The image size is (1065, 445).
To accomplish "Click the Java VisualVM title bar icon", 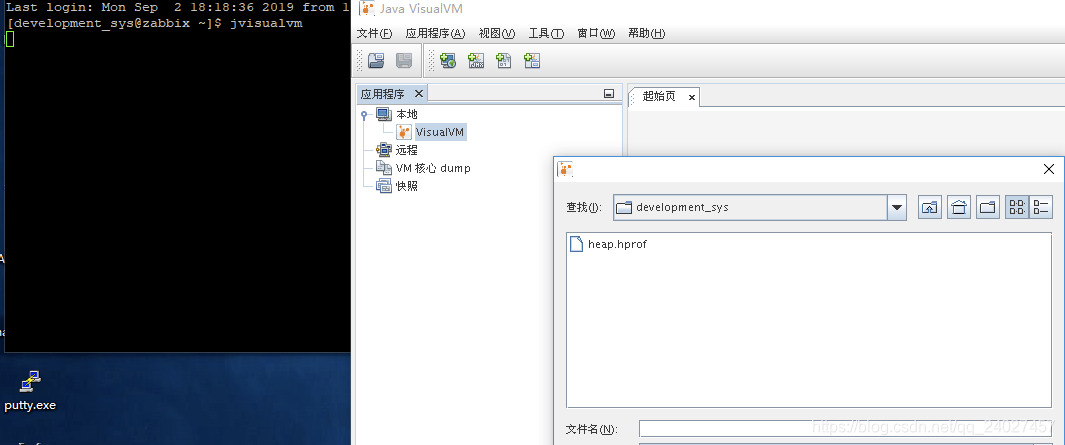I will coord(367,8).
